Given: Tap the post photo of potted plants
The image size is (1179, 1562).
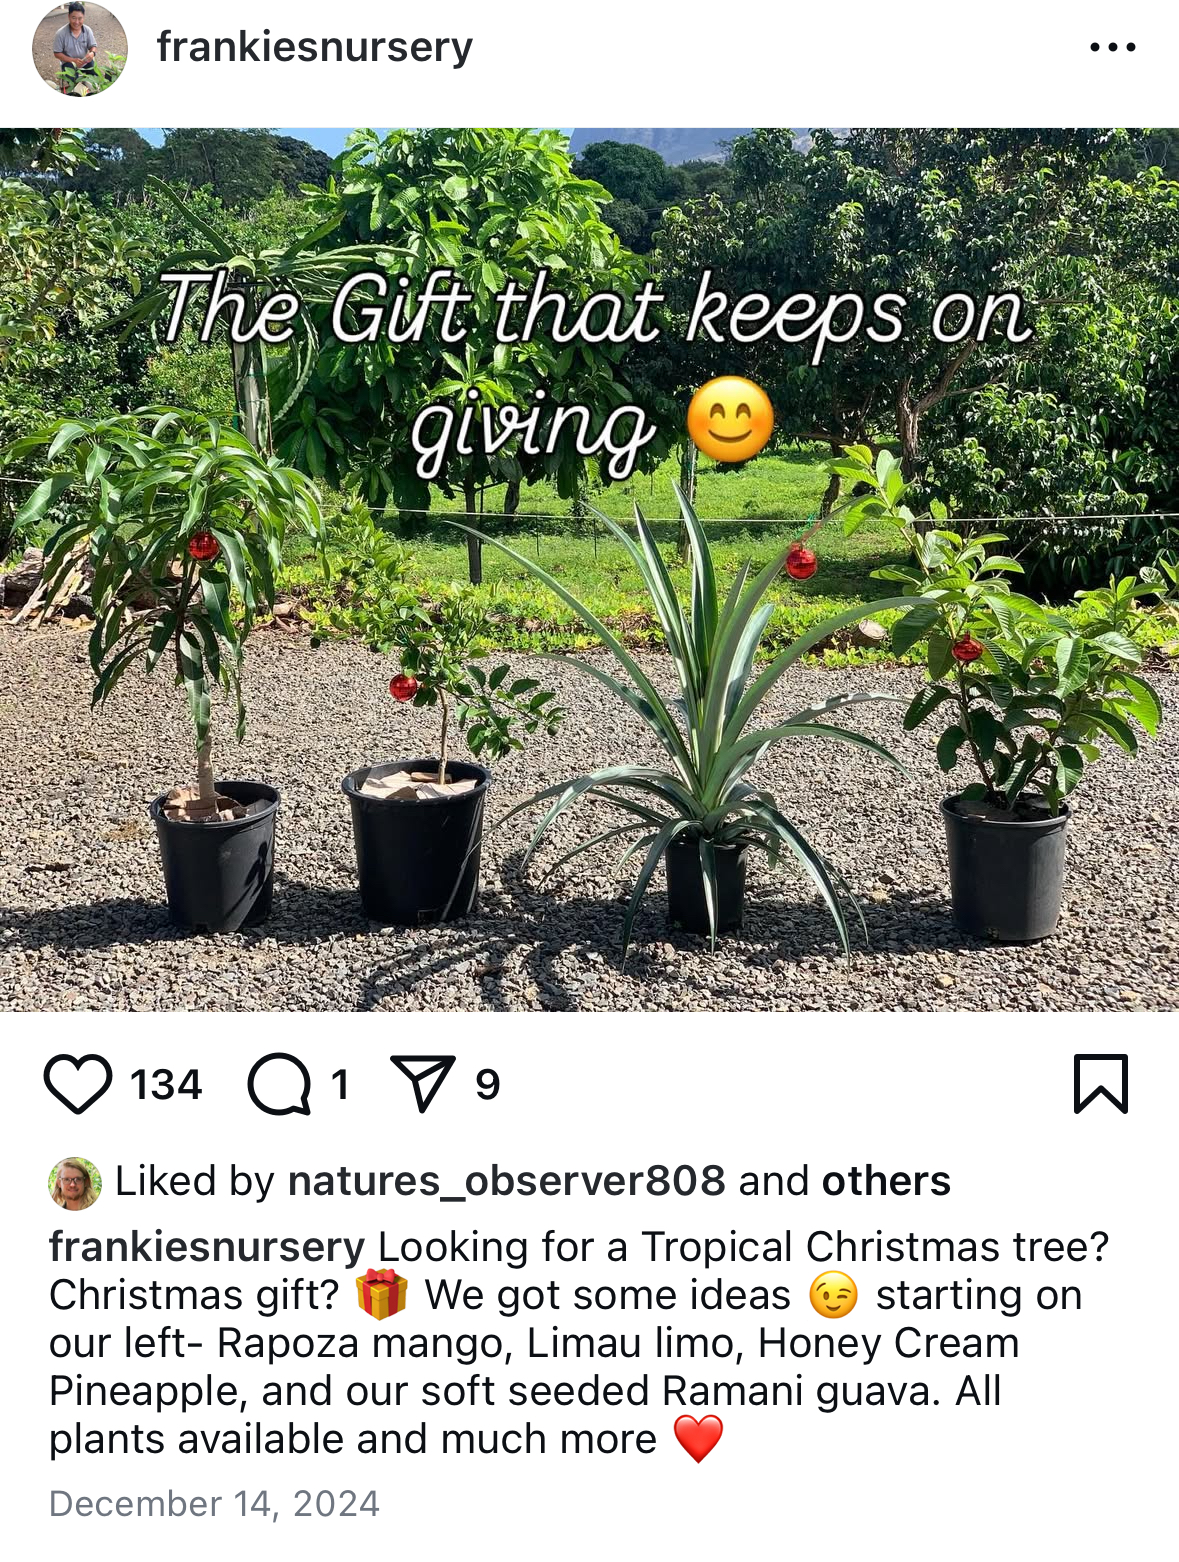Looking at the screenshot, I should click(x=589, y=569).
